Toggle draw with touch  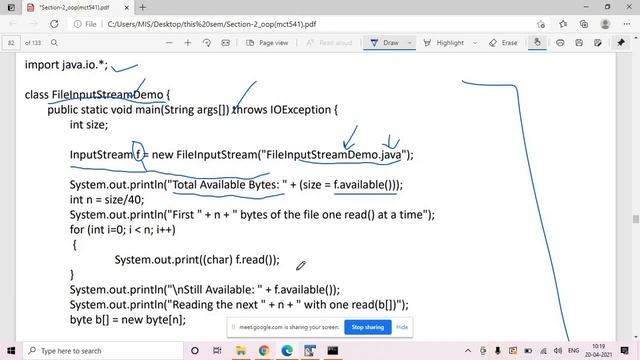tap(537, 42)
